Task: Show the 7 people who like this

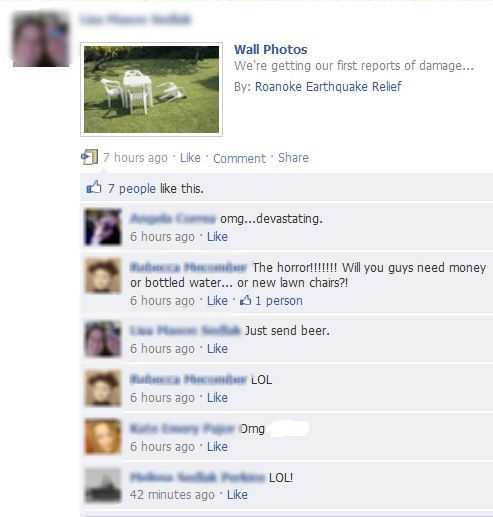Action: coord(132,189)
